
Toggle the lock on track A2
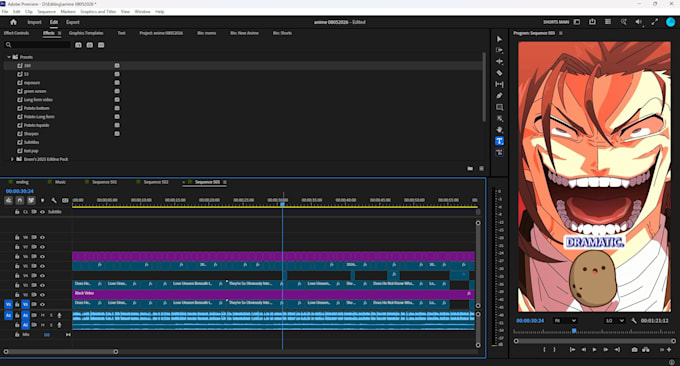coord(17,325)
